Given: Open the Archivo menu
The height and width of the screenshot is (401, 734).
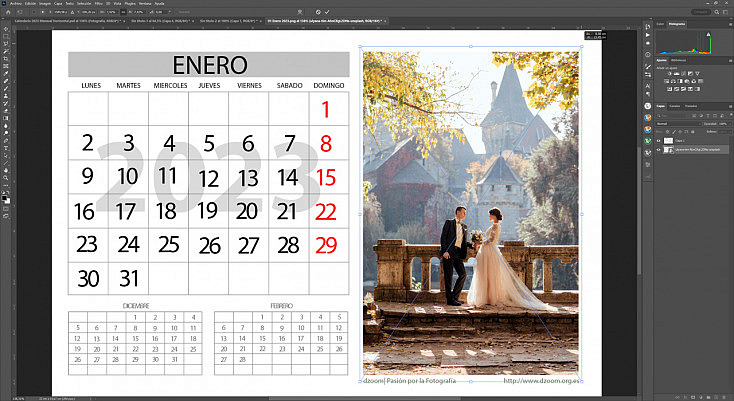Looking at the screenshot, I should coord(16,4).
